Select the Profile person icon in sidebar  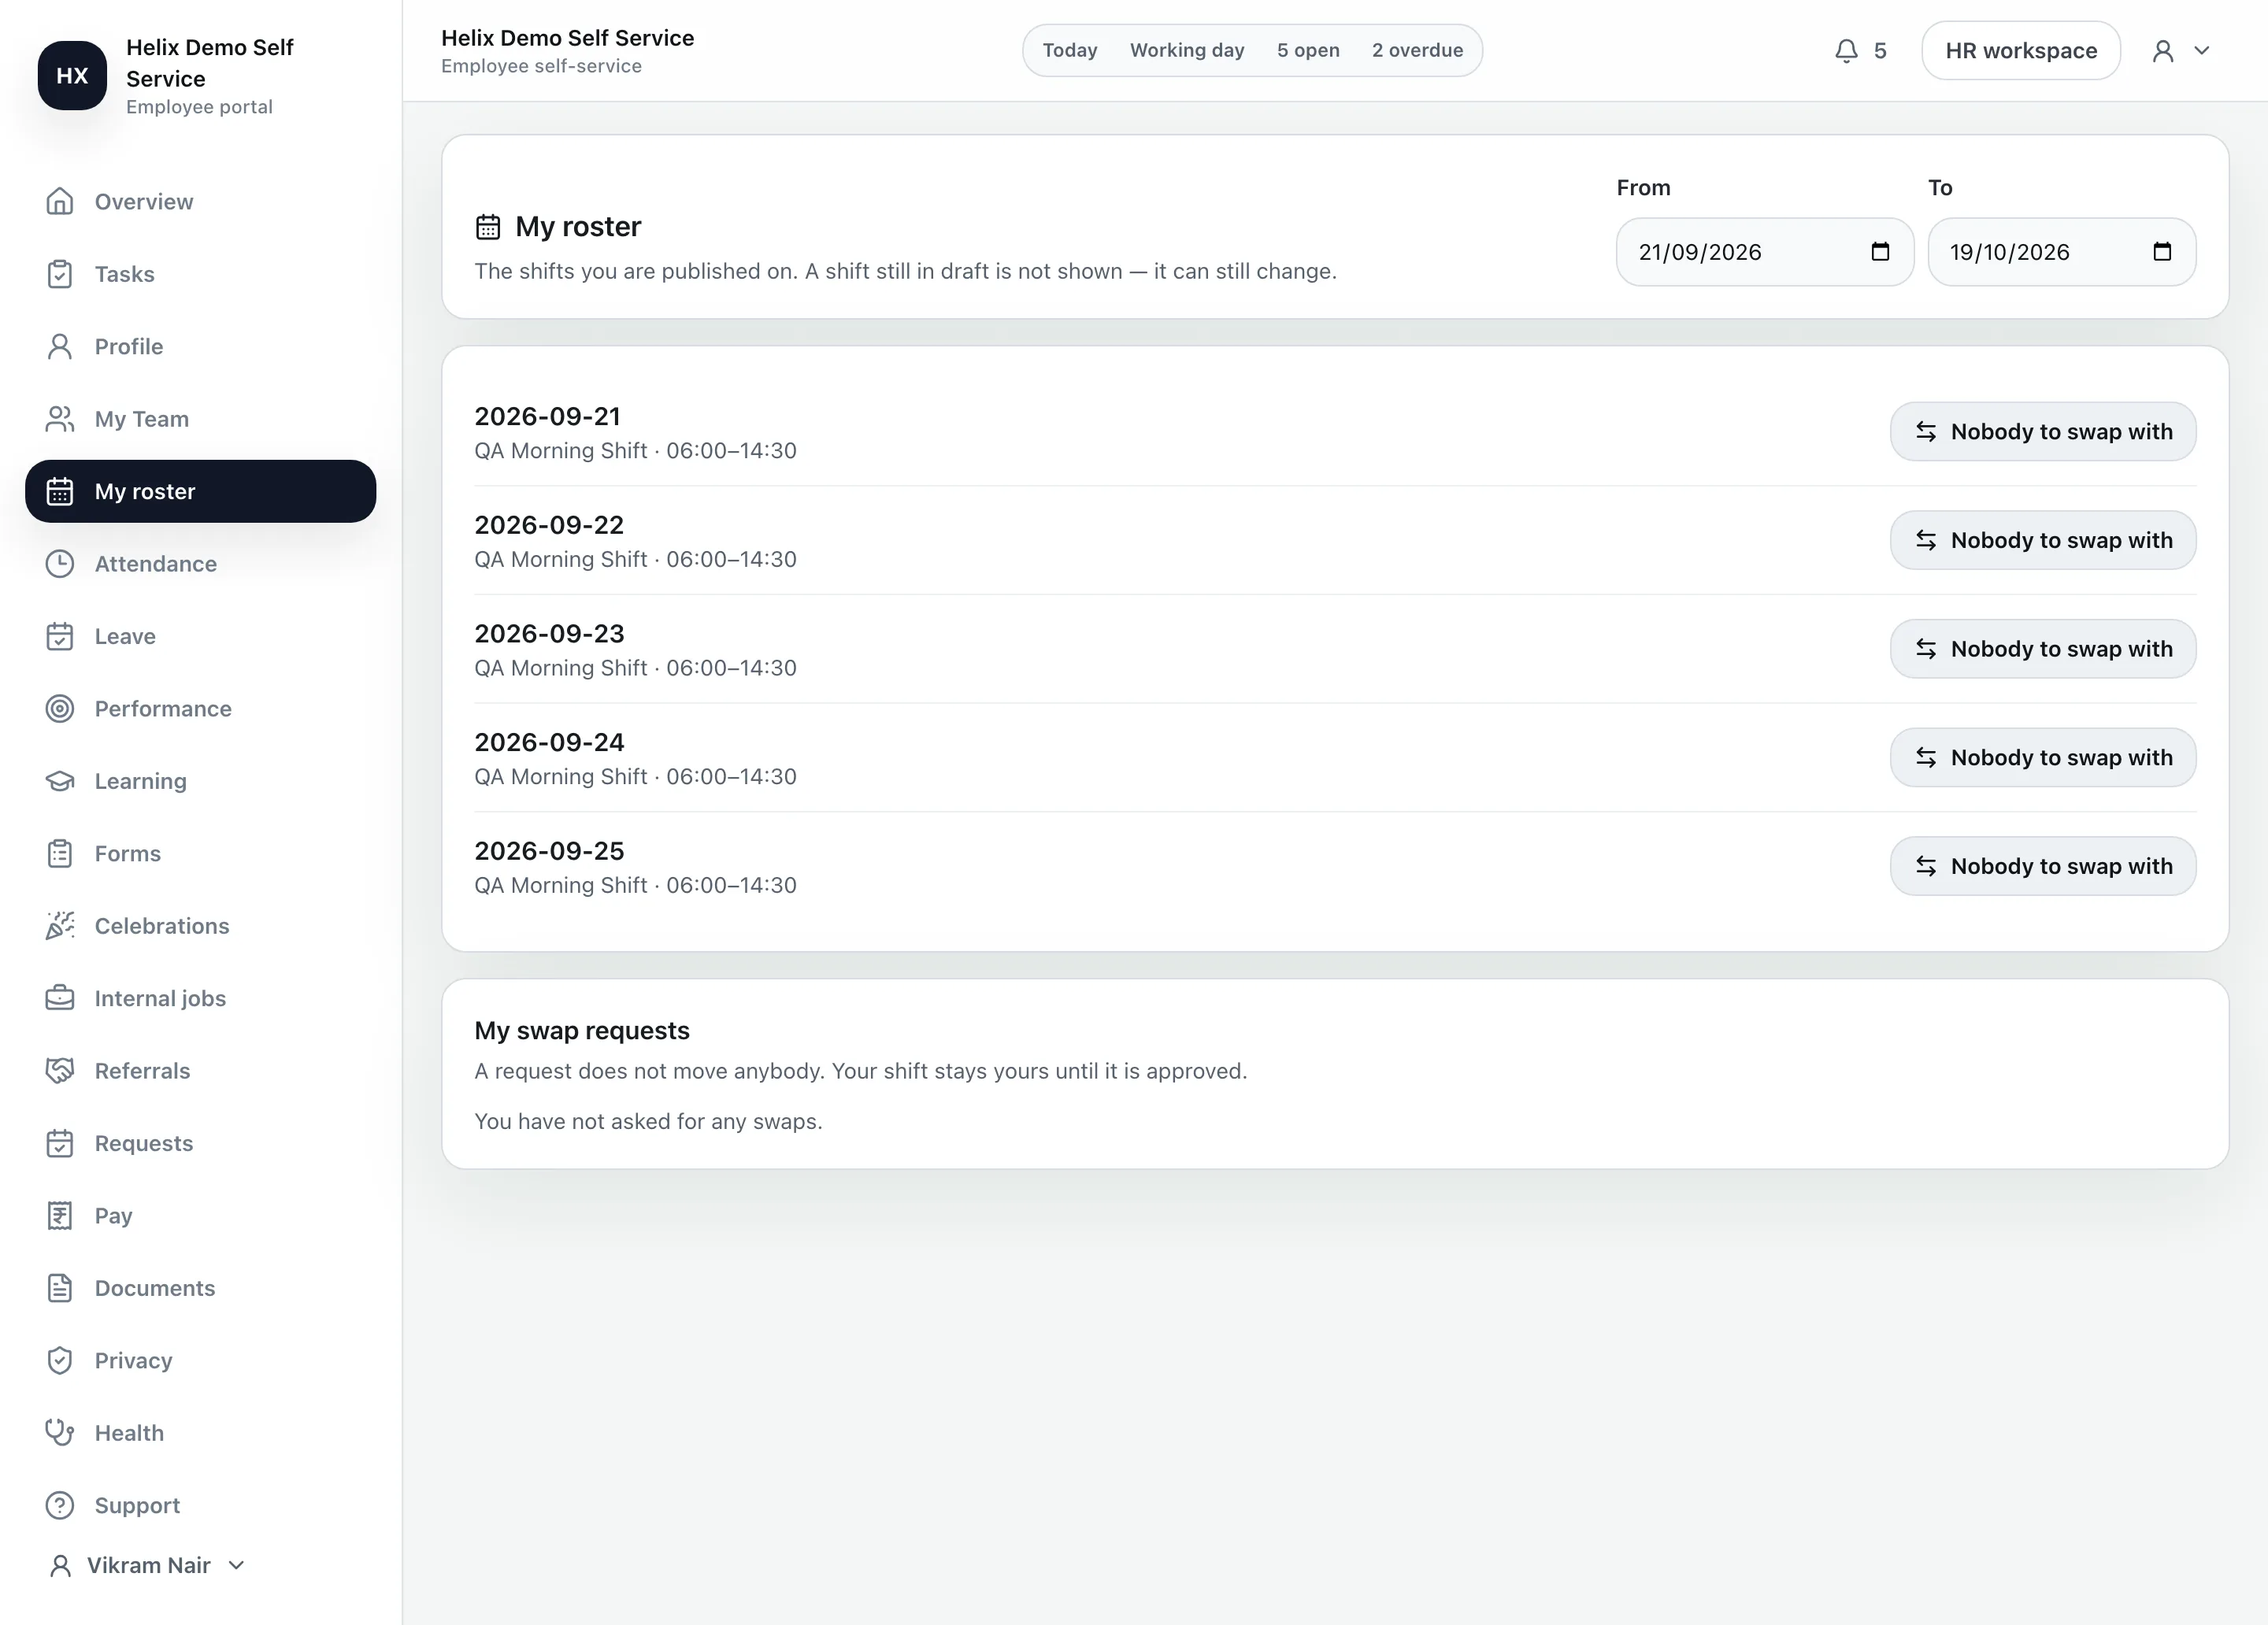[x=60, y=346]
